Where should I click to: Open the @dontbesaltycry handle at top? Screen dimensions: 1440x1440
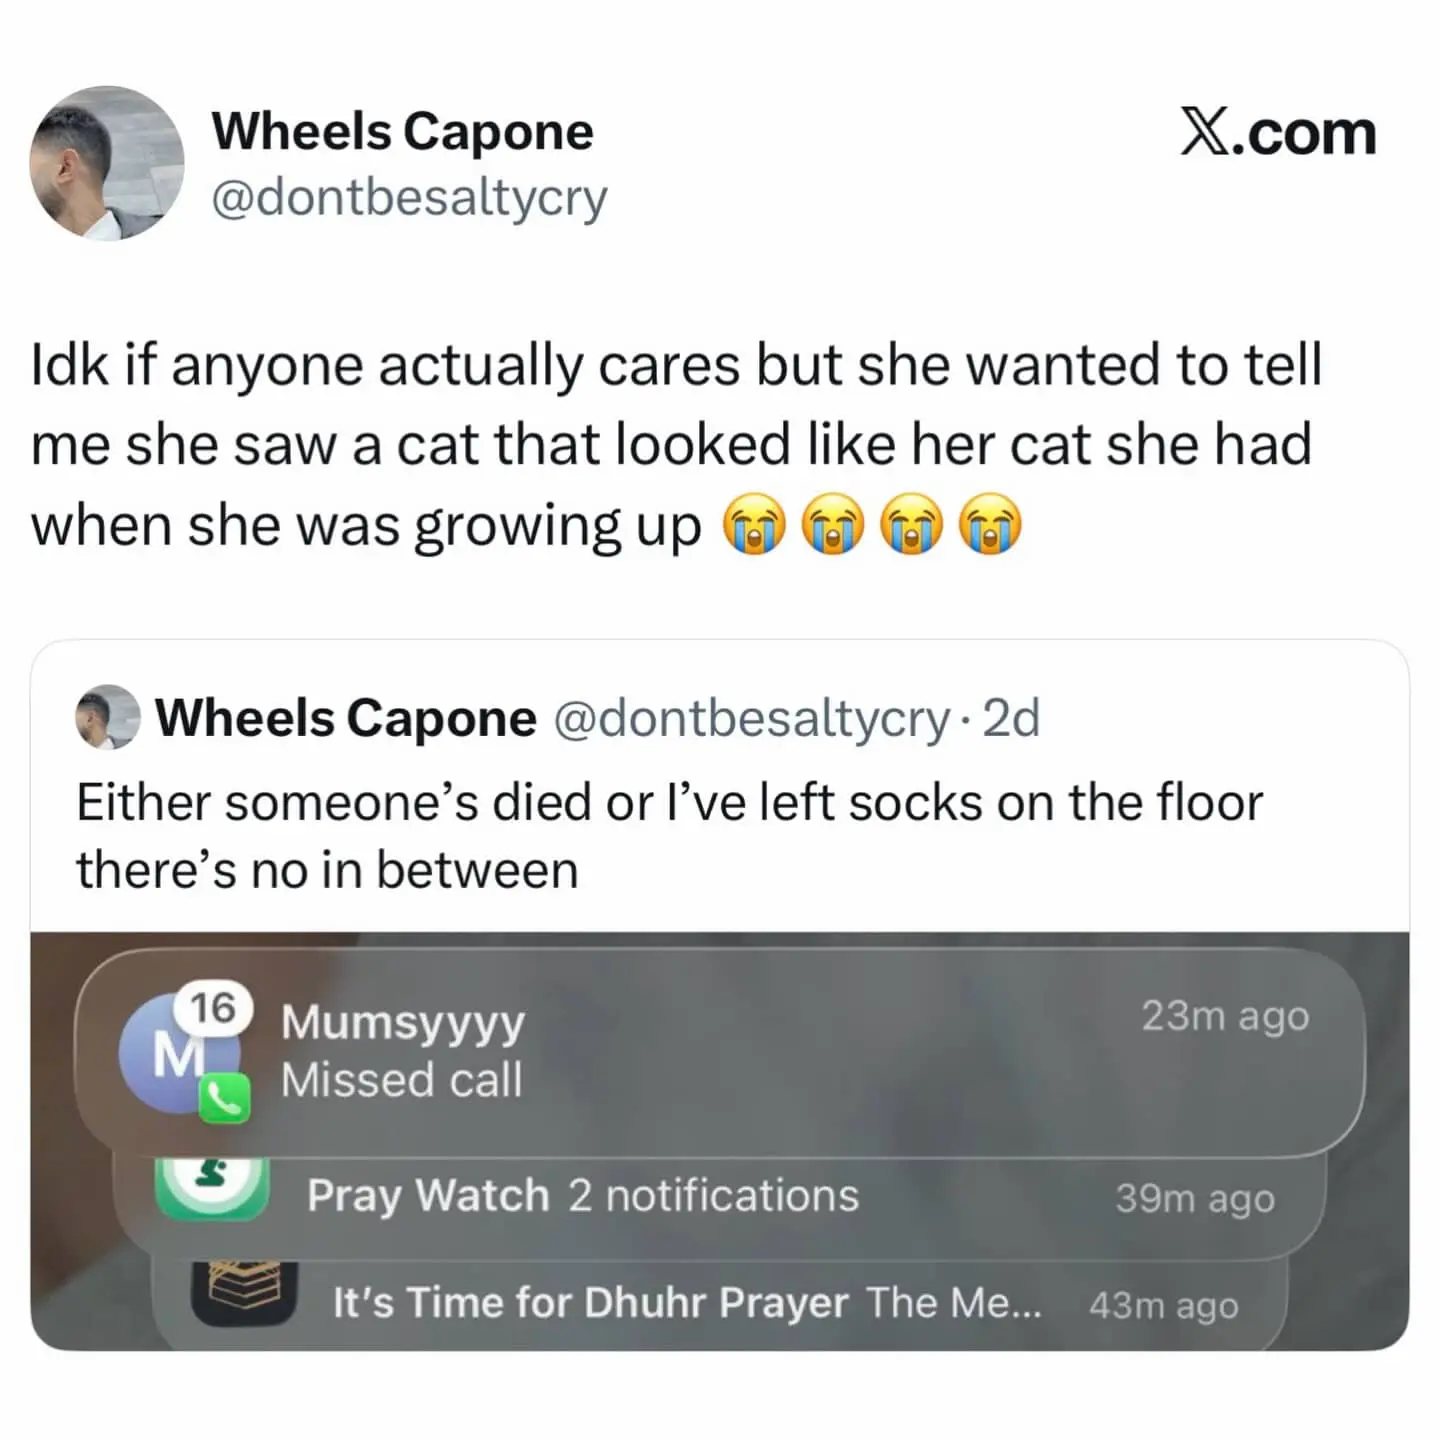[410, 198]
